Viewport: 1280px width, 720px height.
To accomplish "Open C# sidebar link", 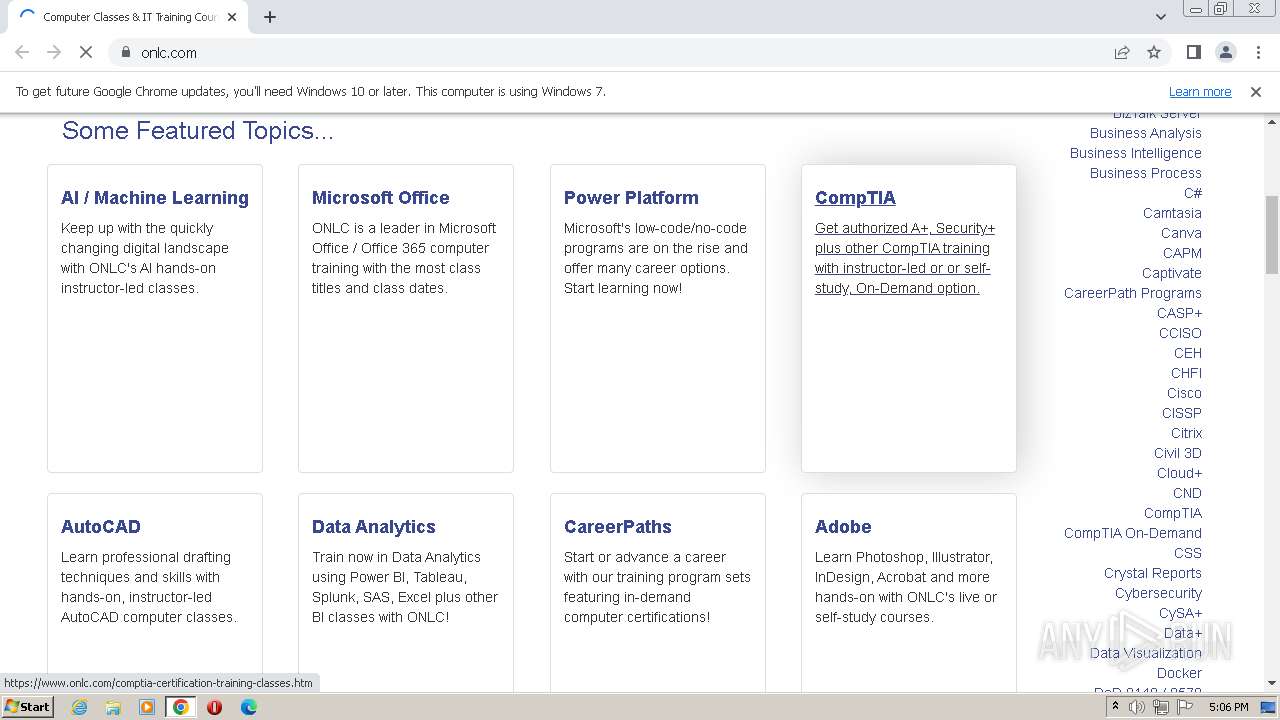I will (x=1193, y=193).
